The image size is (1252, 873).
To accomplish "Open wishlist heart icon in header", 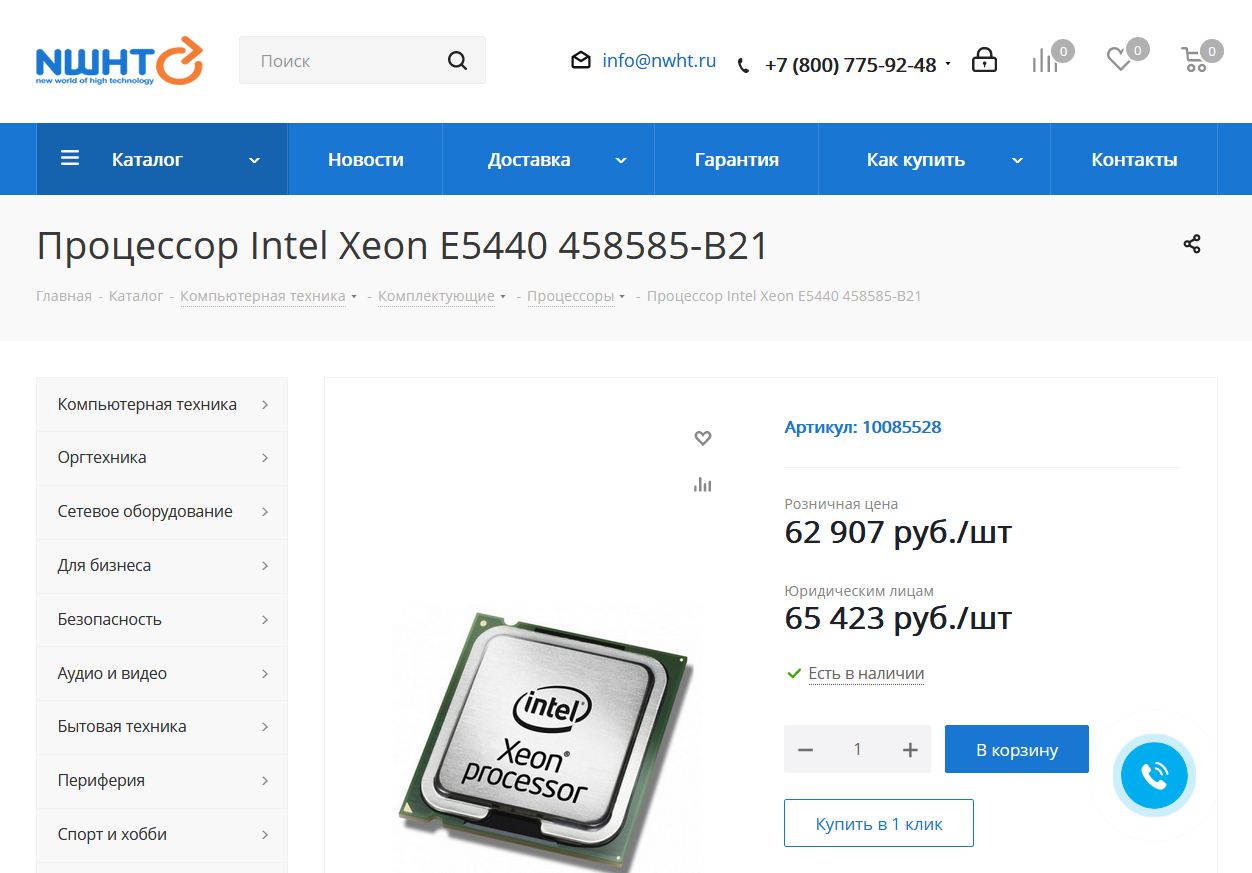I will [x=1118, y=60].
